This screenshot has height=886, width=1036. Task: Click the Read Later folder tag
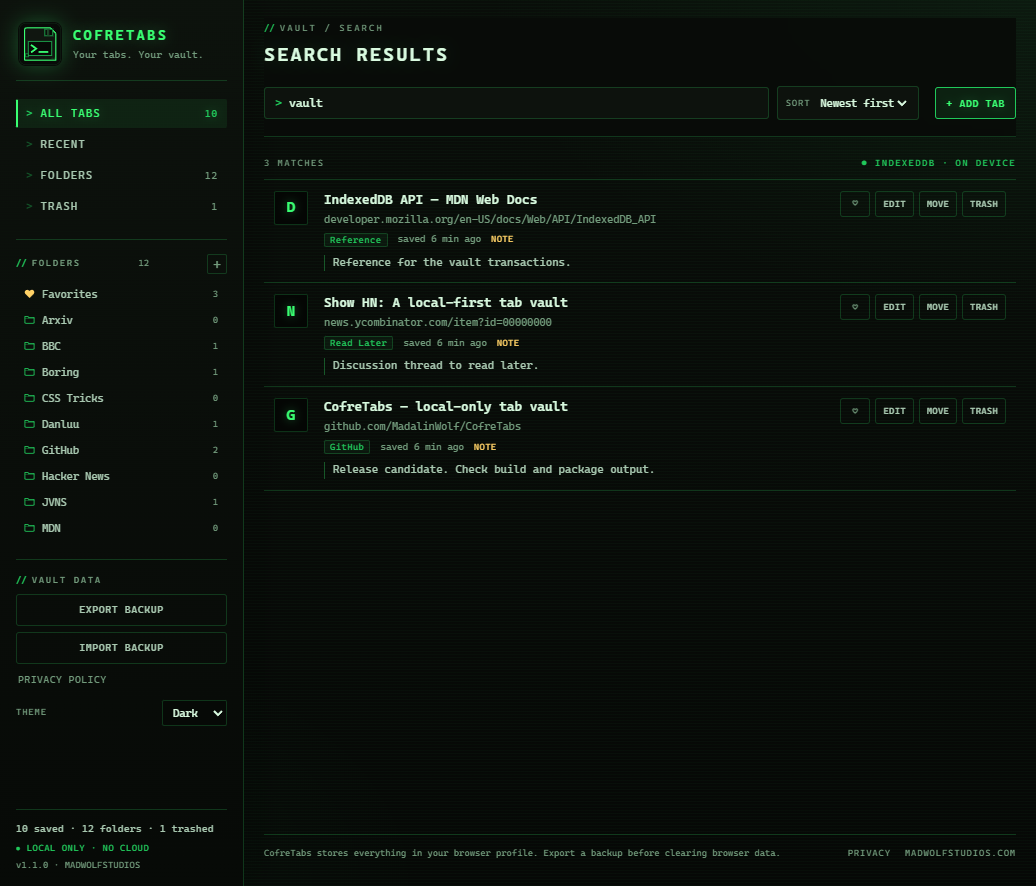(x=358, y=343)
